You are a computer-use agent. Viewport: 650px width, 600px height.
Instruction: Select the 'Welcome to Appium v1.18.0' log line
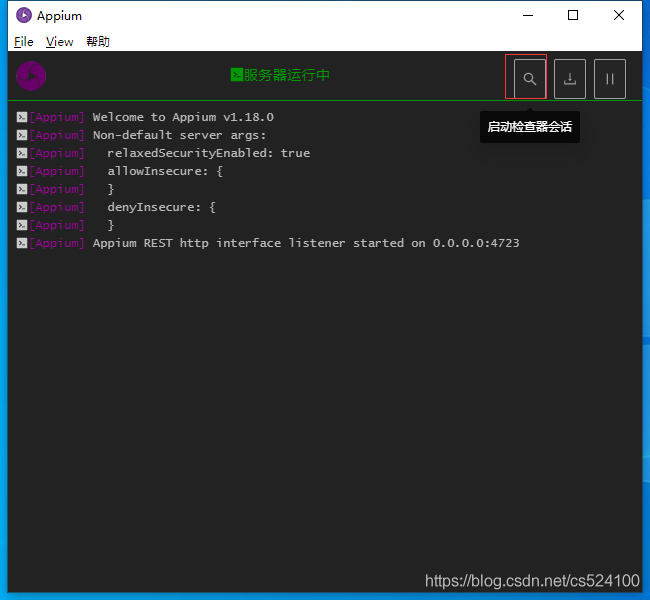(x=183, y=117)
